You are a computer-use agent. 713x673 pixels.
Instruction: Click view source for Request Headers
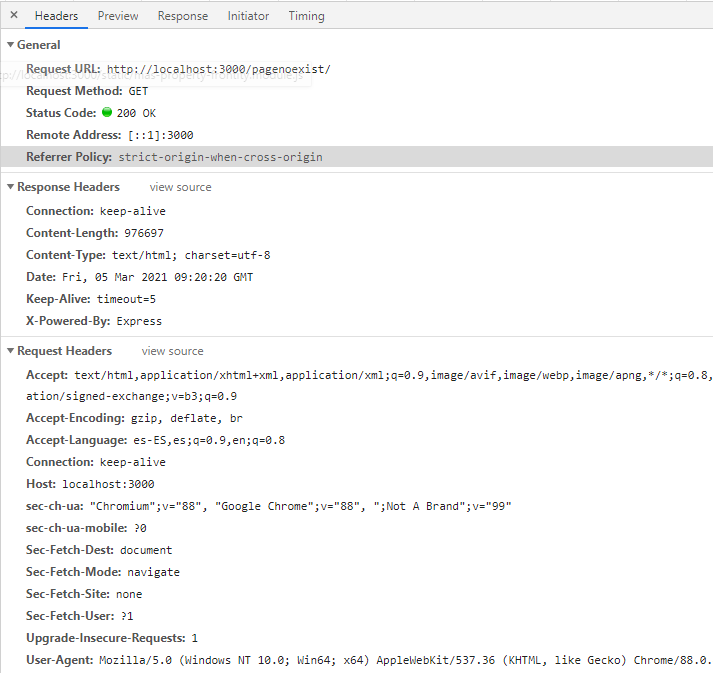172,351
